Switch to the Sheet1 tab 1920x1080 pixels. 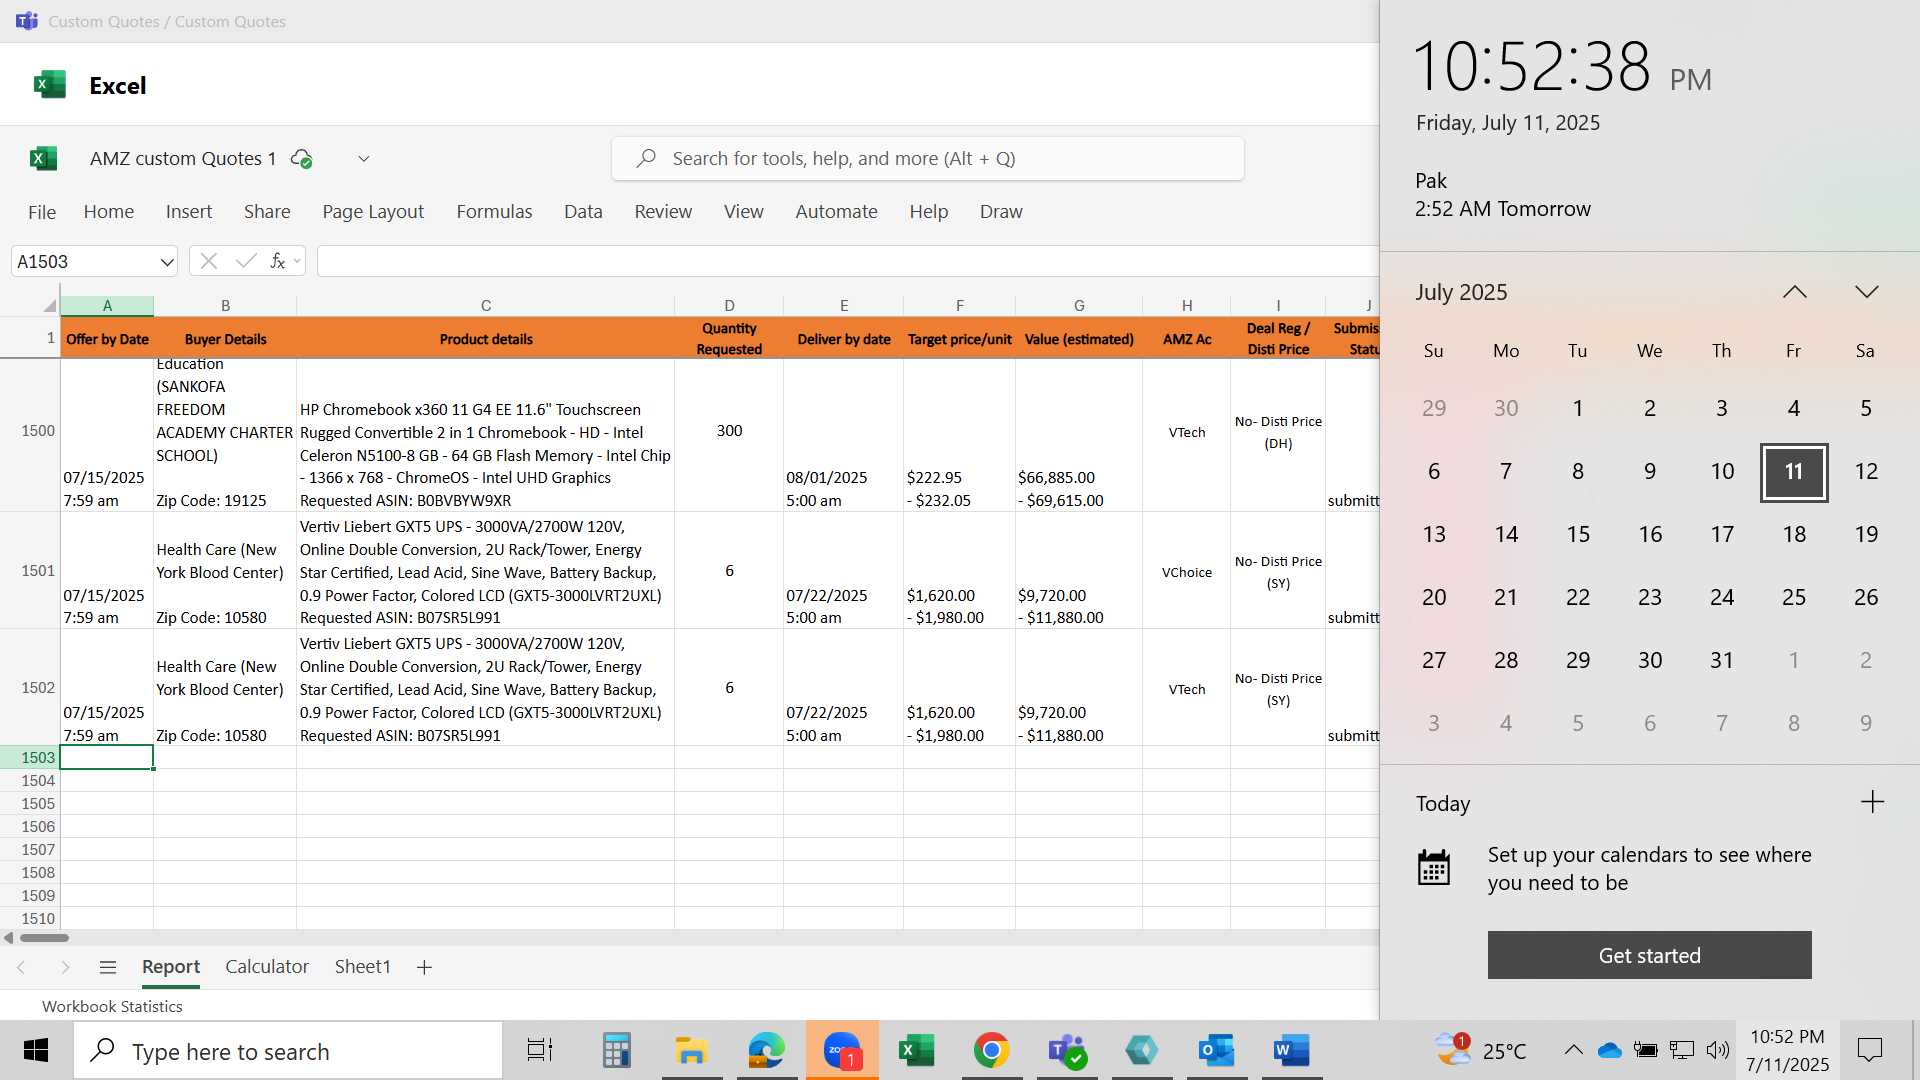pyautogui.click(x=362, y=967)
